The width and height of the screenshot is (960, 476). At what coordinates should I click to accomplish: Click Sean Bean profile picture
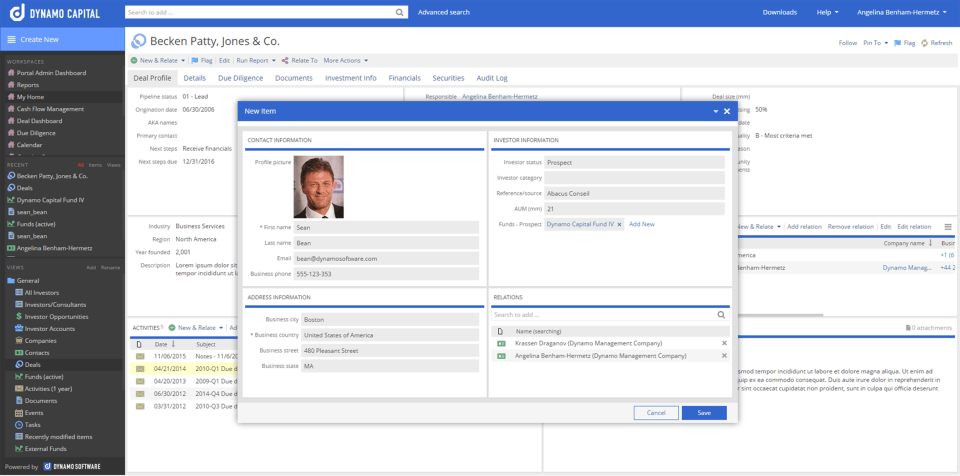[318, 187]
